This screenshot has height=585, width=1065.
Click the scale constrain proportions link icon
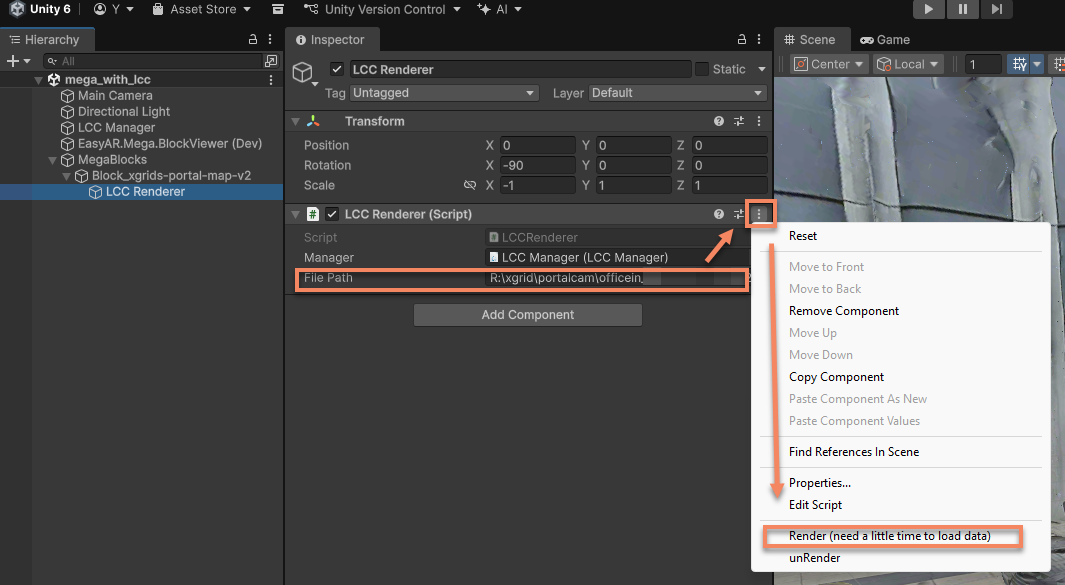[x=470, y=185]
